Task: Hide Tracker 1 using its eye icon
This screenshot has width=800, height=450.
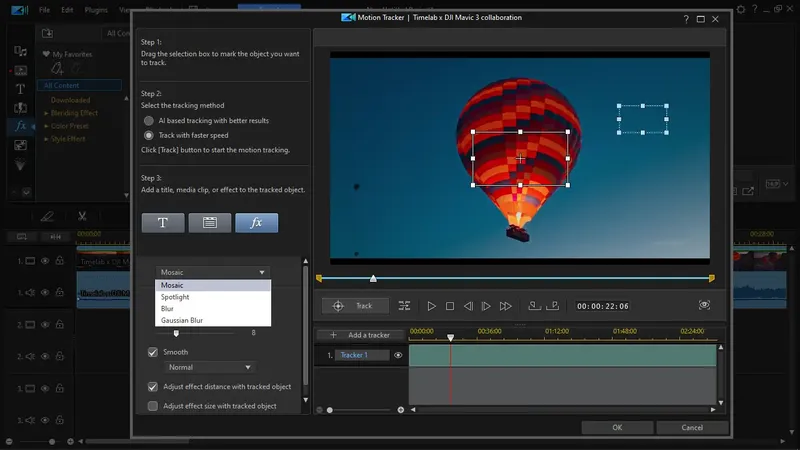Action: coord(398,355)
